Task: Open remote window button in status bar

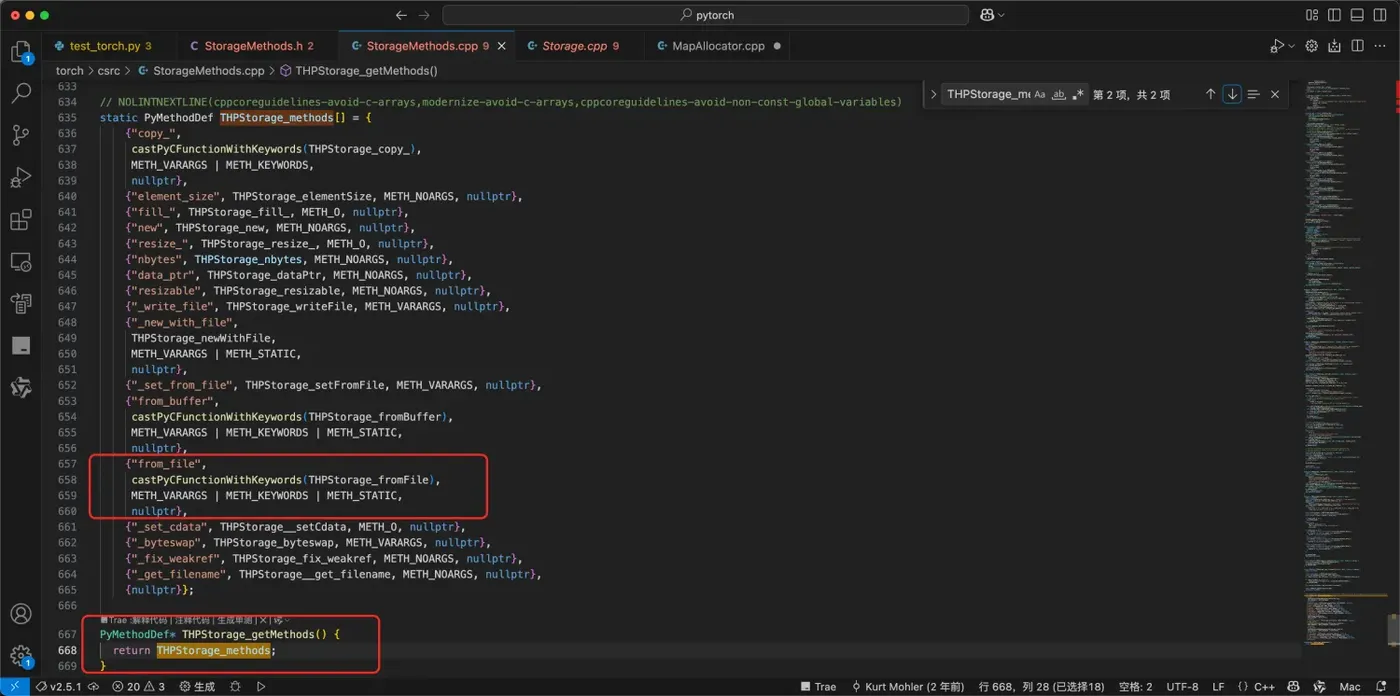Action: tap(16, 686)
